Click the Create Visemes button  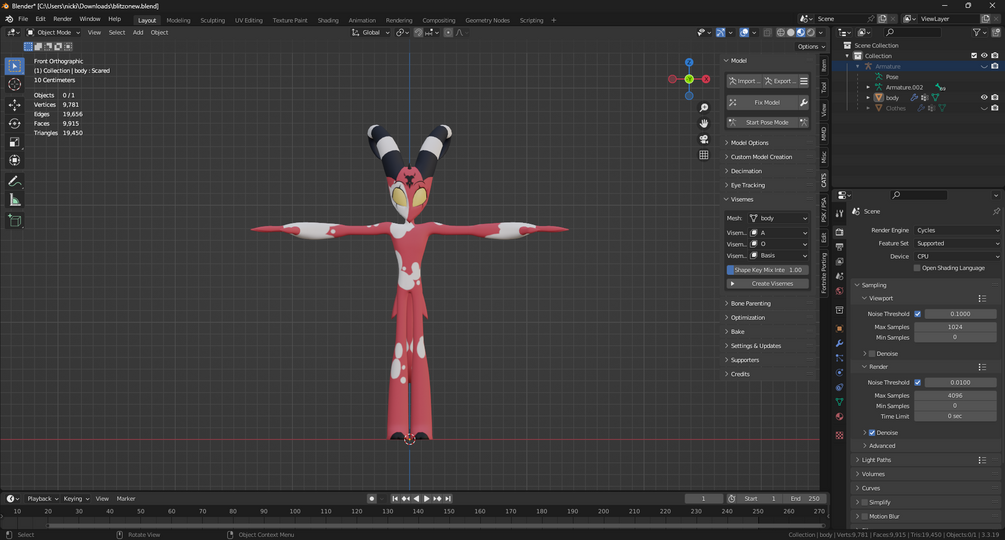tap(767, 284)
